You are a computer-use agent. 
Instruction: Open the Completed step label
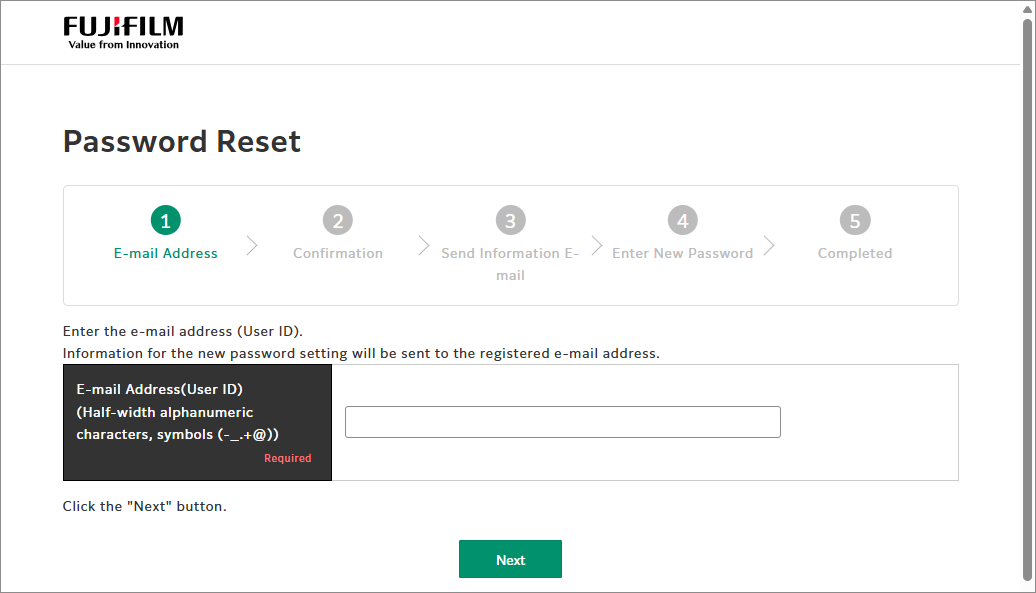click(855, 254)
